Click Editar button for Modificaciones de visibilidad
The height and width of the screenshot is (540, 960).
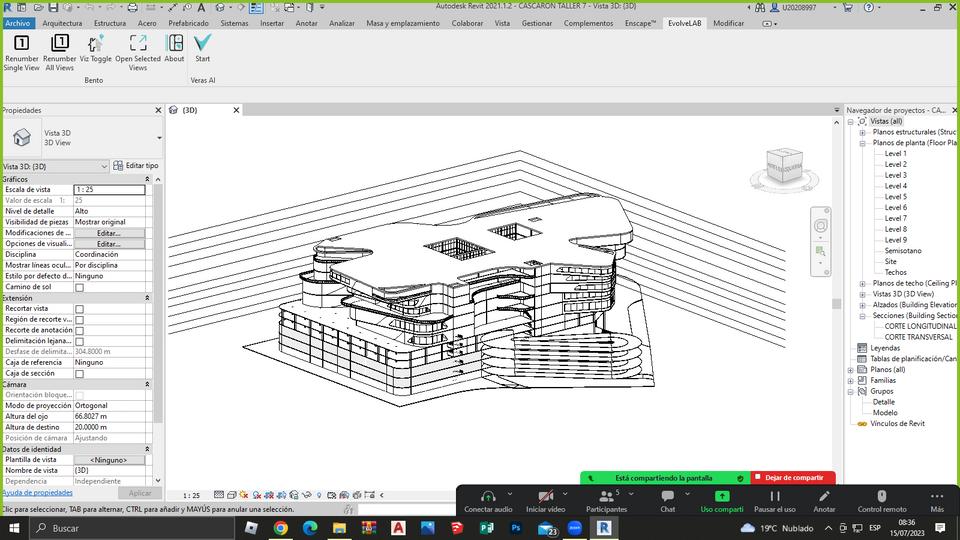(109, 233)
